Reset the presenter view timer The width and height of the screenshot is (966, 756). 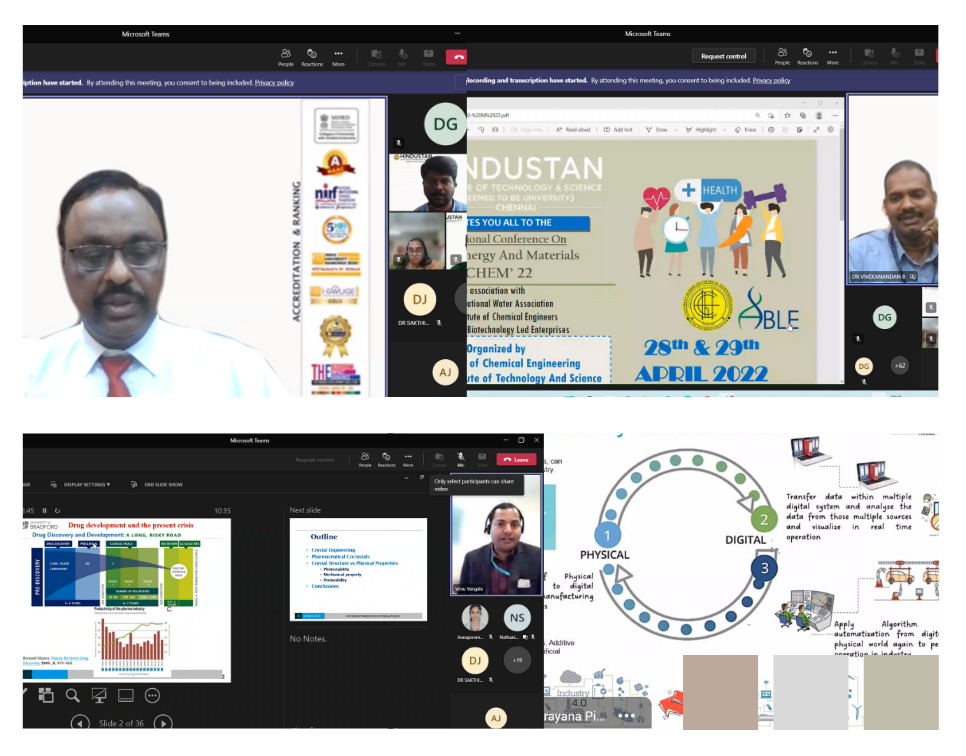coord(57,510)
